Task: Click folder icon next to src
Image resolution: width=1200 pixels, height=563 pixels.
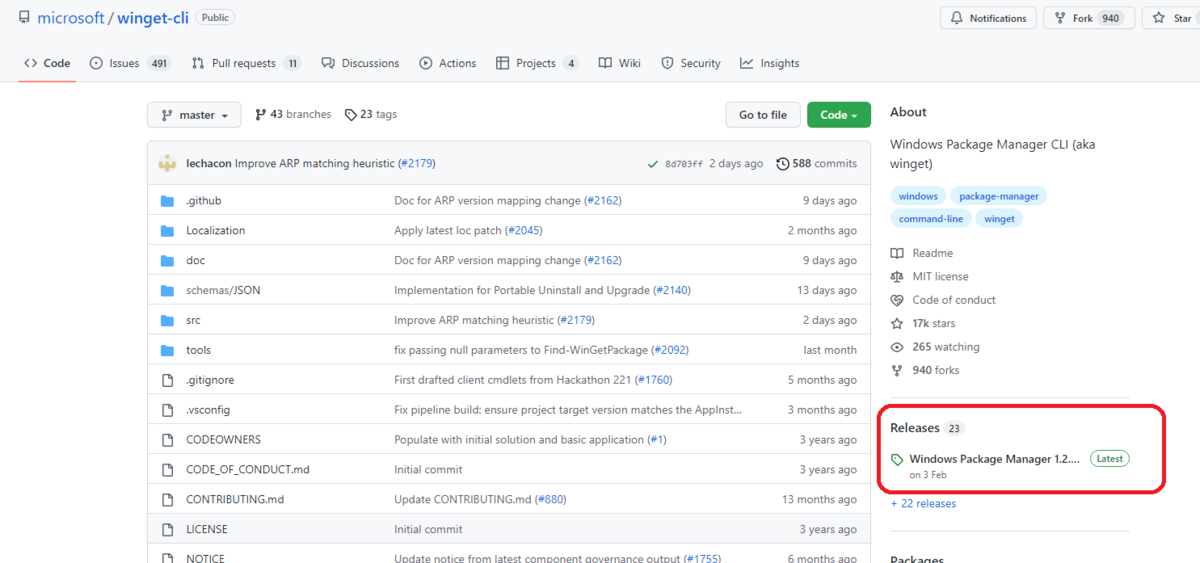Action: point(168,320)
